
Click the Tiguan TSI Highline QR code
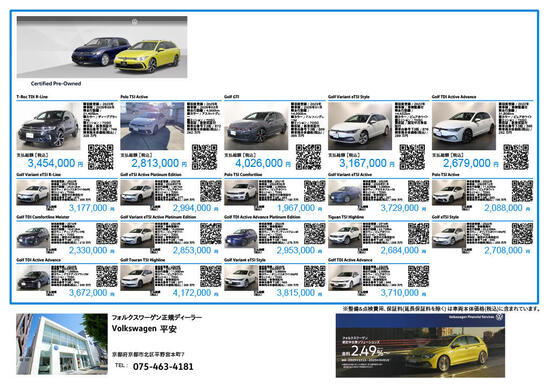[418, 234]
